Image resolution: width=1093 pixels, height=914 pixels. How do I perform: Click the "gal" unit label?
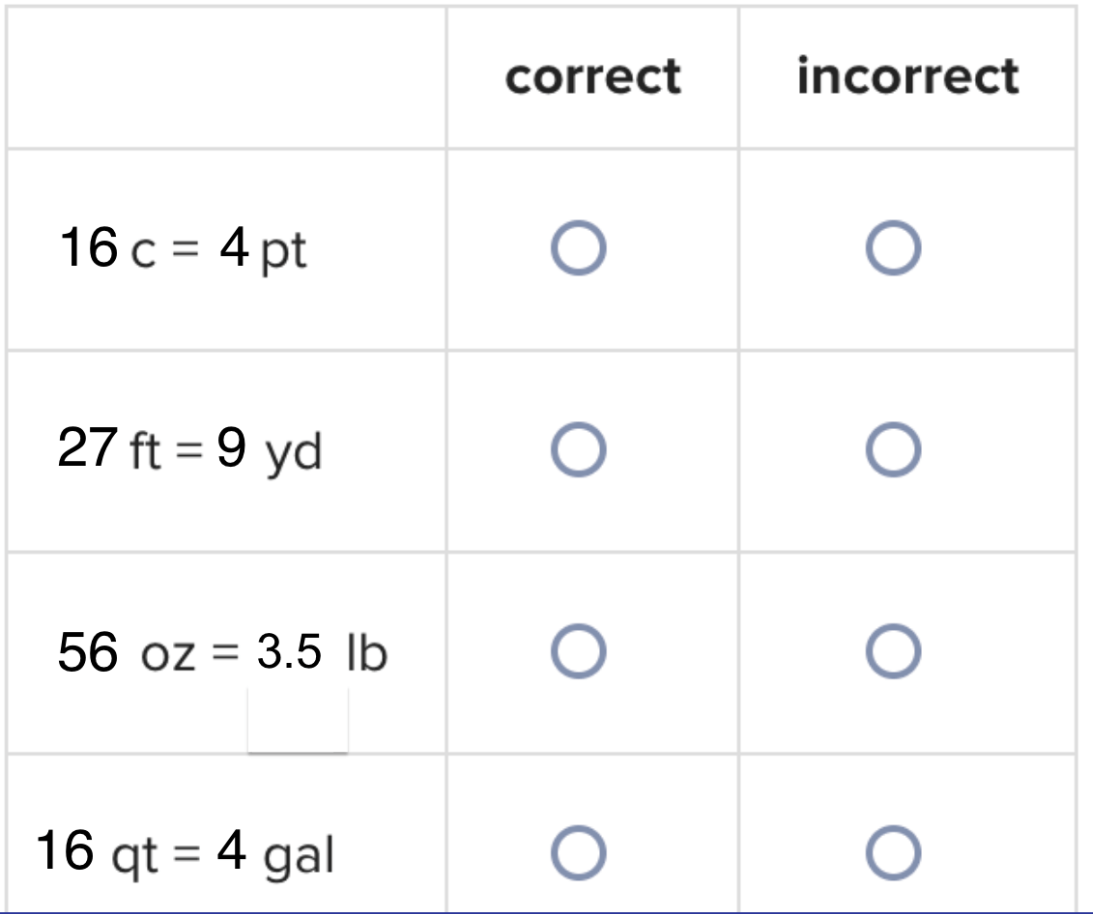[x=299, y=856]
